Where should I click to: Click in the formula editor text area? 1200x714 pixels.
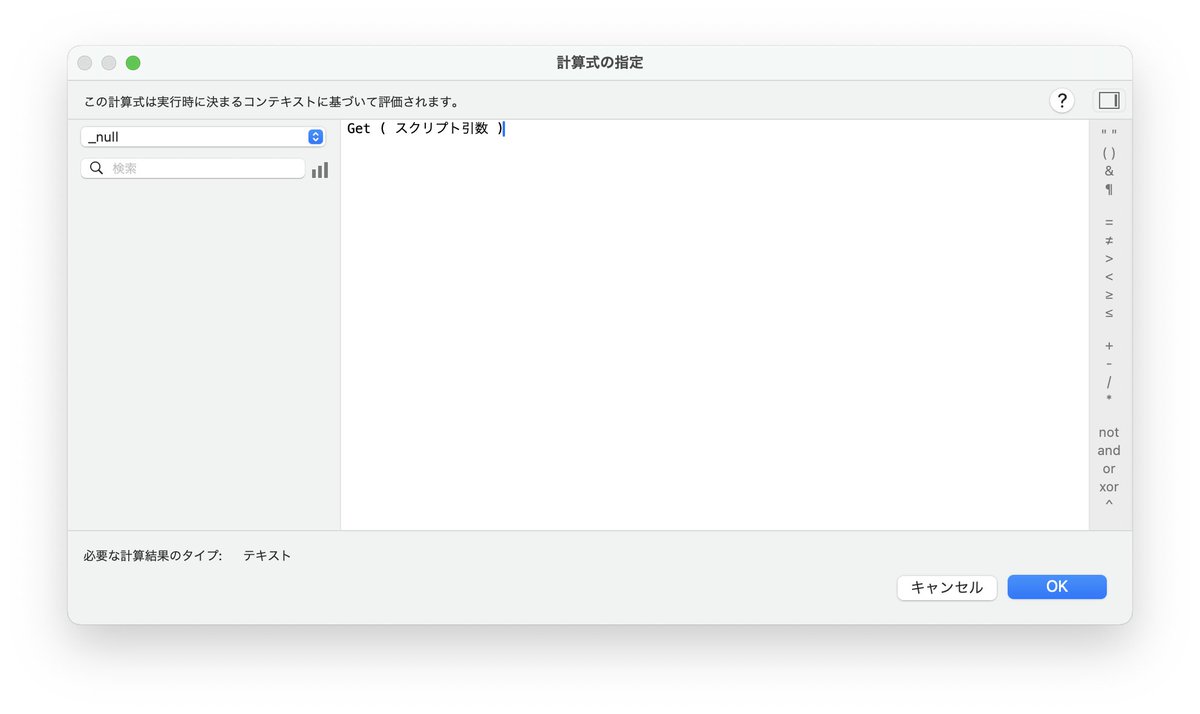pos(714,325)
